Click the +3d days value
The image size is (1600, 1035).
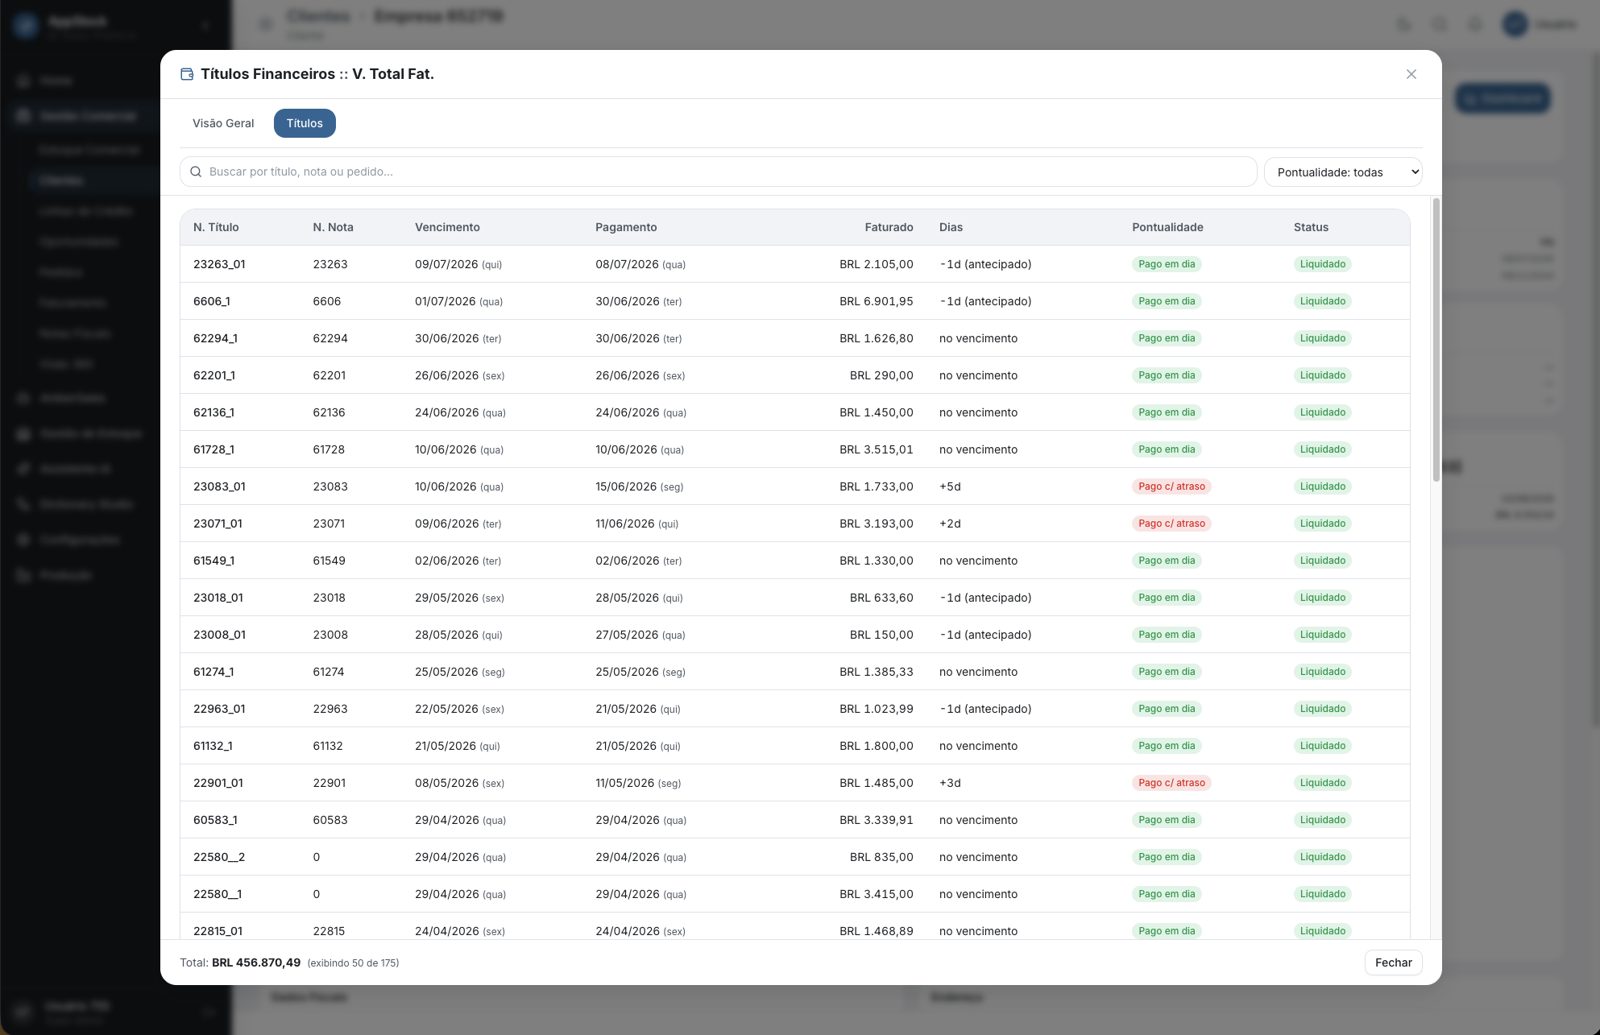(950, 782)
